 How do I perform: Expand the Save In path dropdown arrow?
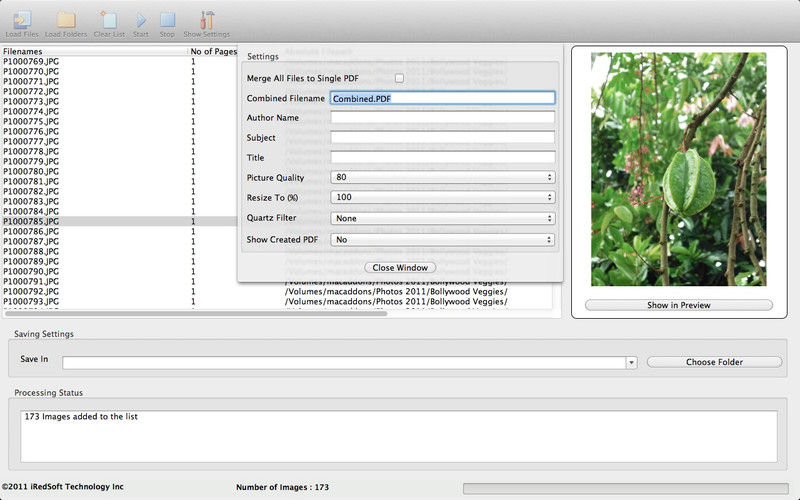pyautogui.click(x=631, y=362)
